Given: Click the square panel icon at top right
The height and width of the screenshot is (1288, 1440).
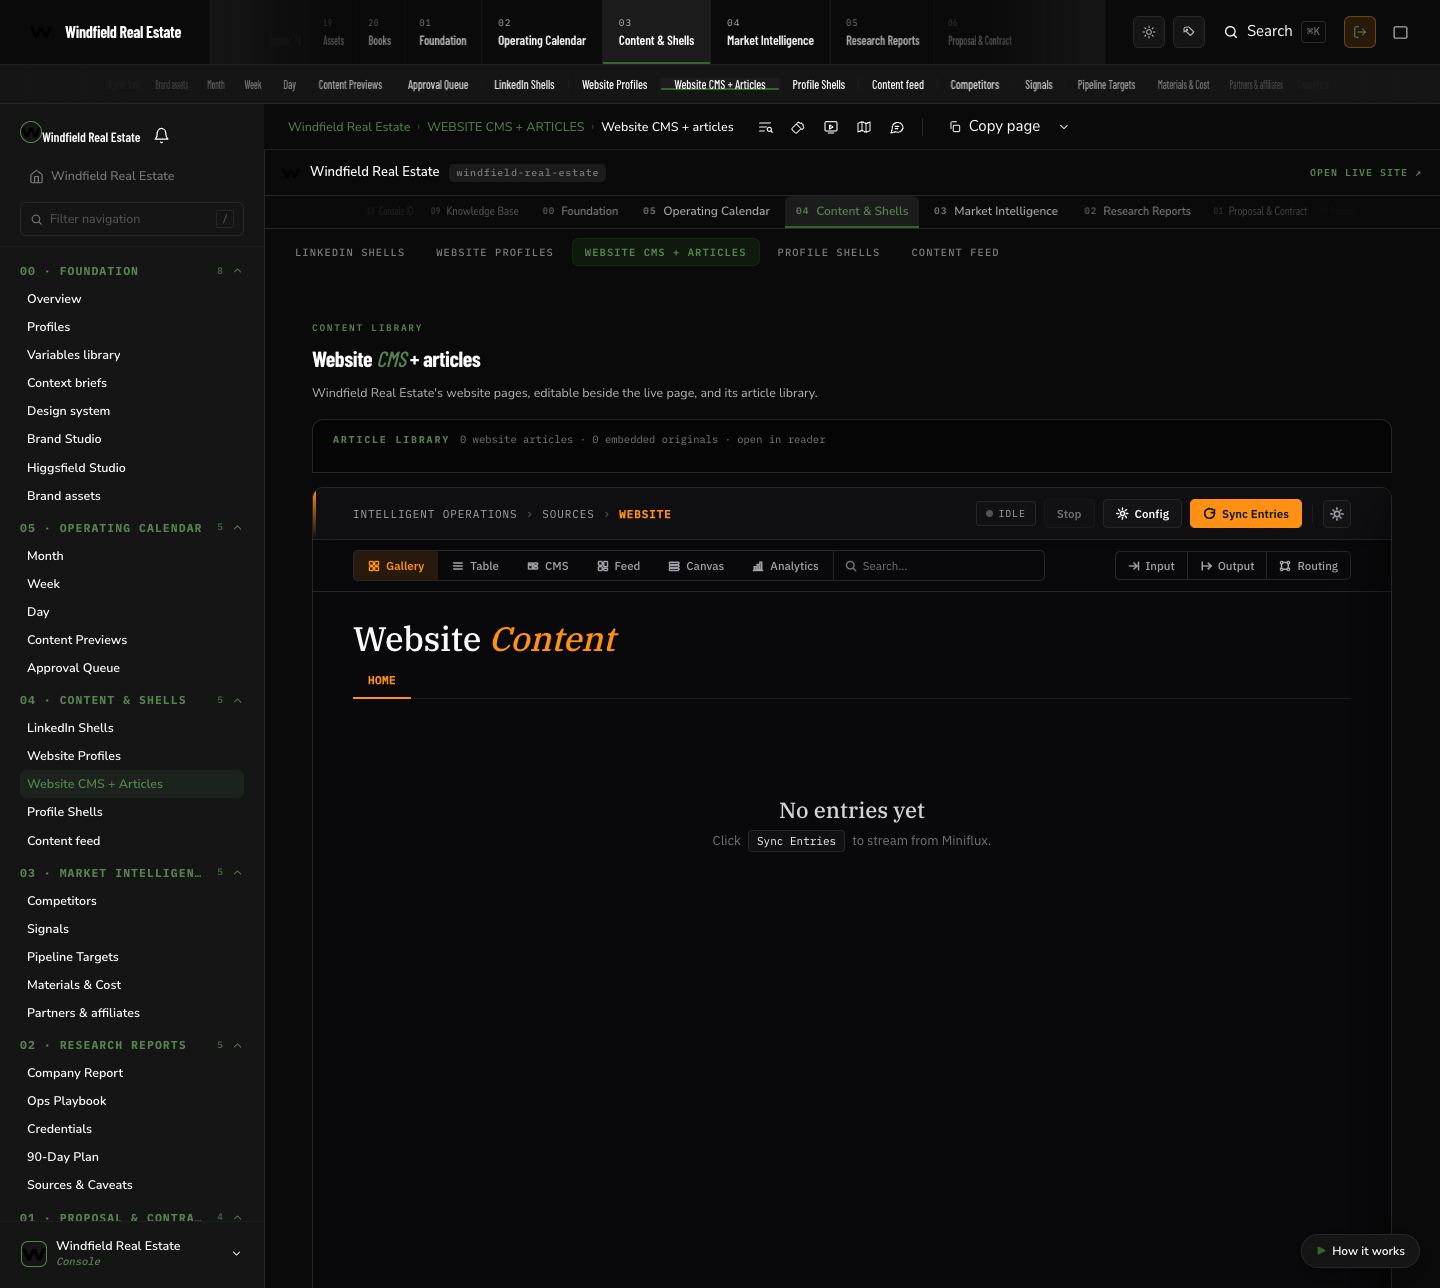Looking at the screenshot, I should coord(1401,32).
